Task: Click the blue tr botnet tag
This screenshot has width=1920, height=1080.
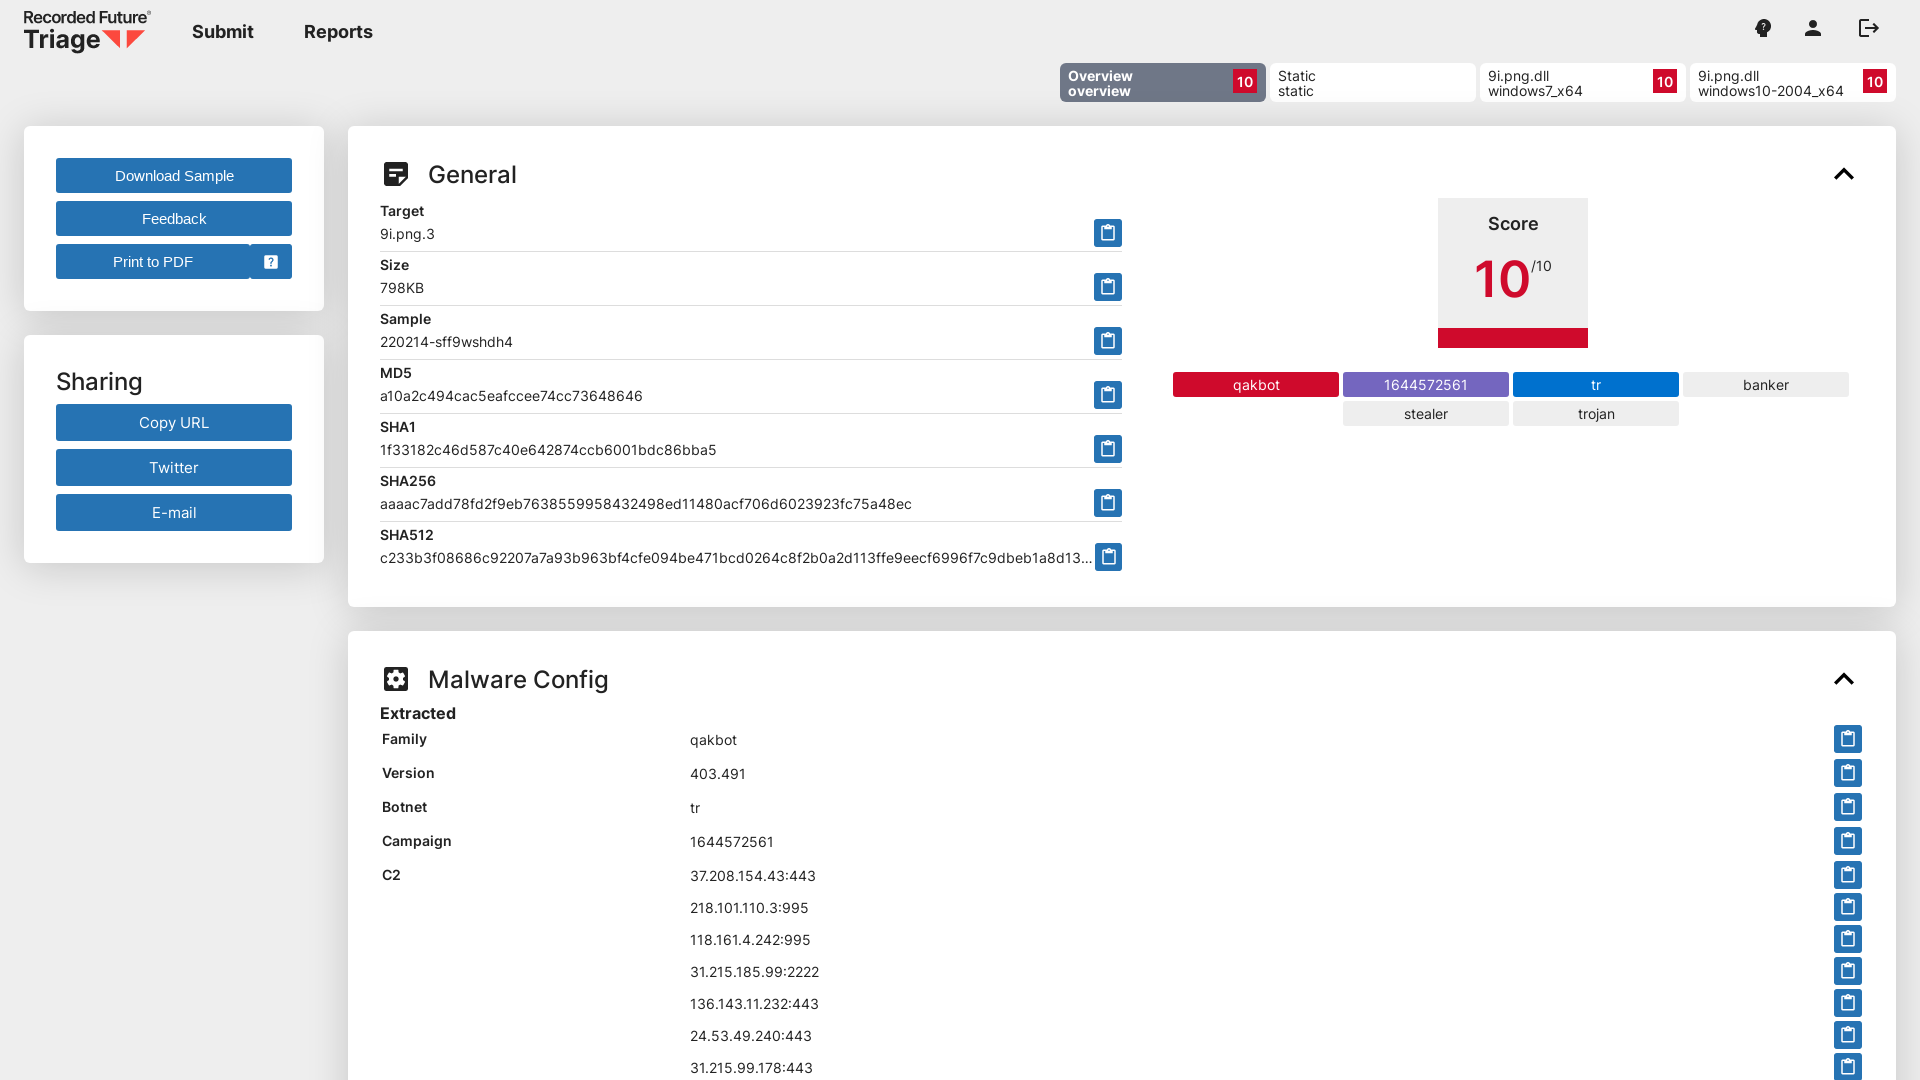Action: (1596, 385)
